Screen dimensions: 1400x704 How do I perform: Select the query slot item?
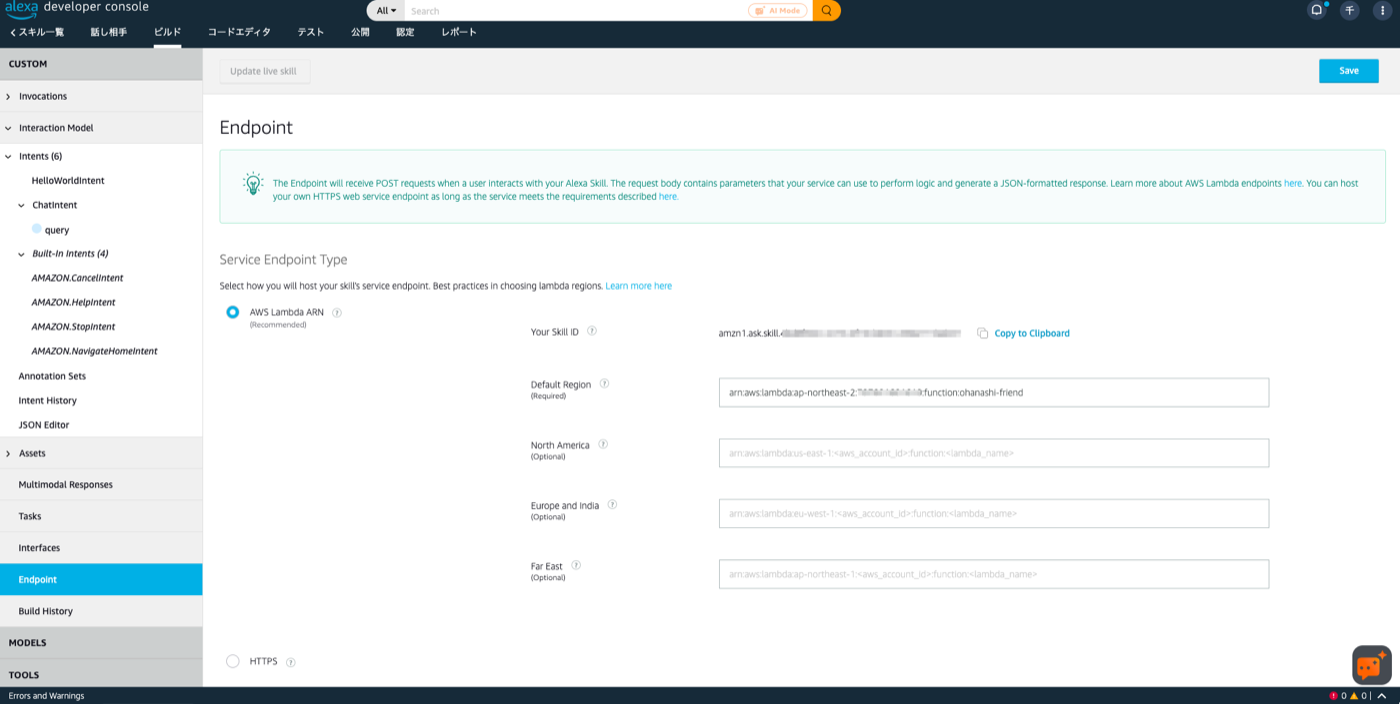57,230
